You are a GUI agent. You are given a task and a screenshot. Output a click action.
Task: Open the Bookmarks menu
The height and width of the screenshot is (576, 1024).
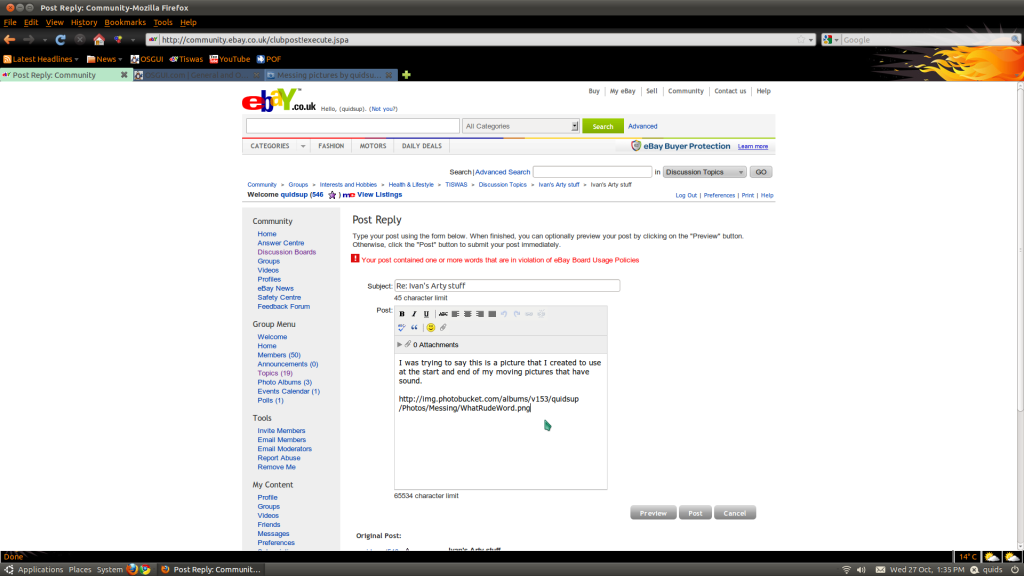tap(125, 22)
